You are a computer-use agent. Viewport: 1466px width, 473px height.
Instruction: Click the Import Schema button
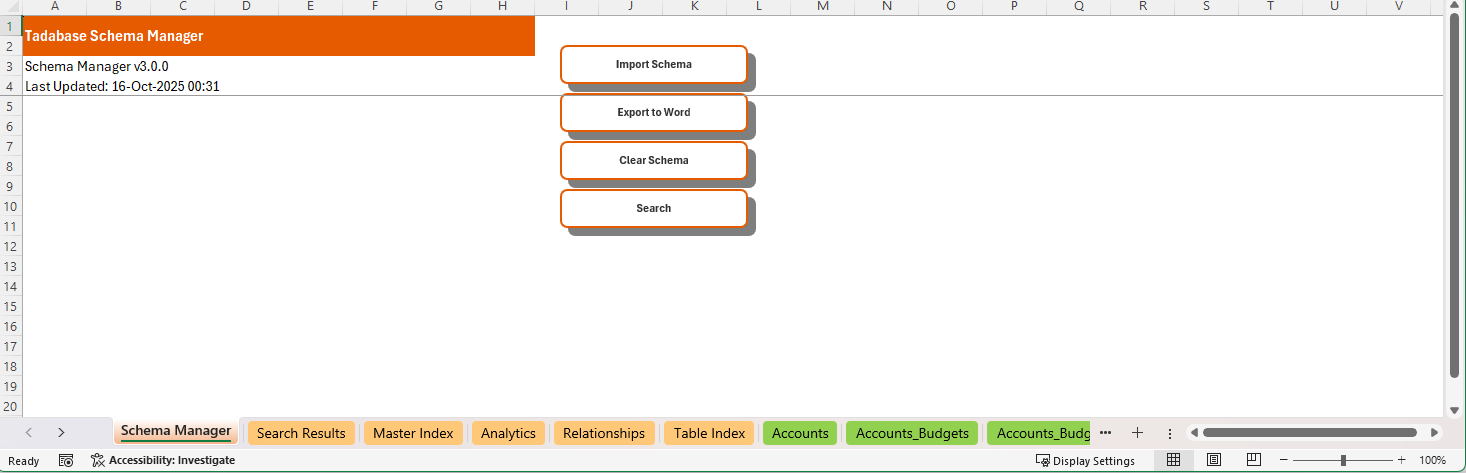click(x=653, y=64)
